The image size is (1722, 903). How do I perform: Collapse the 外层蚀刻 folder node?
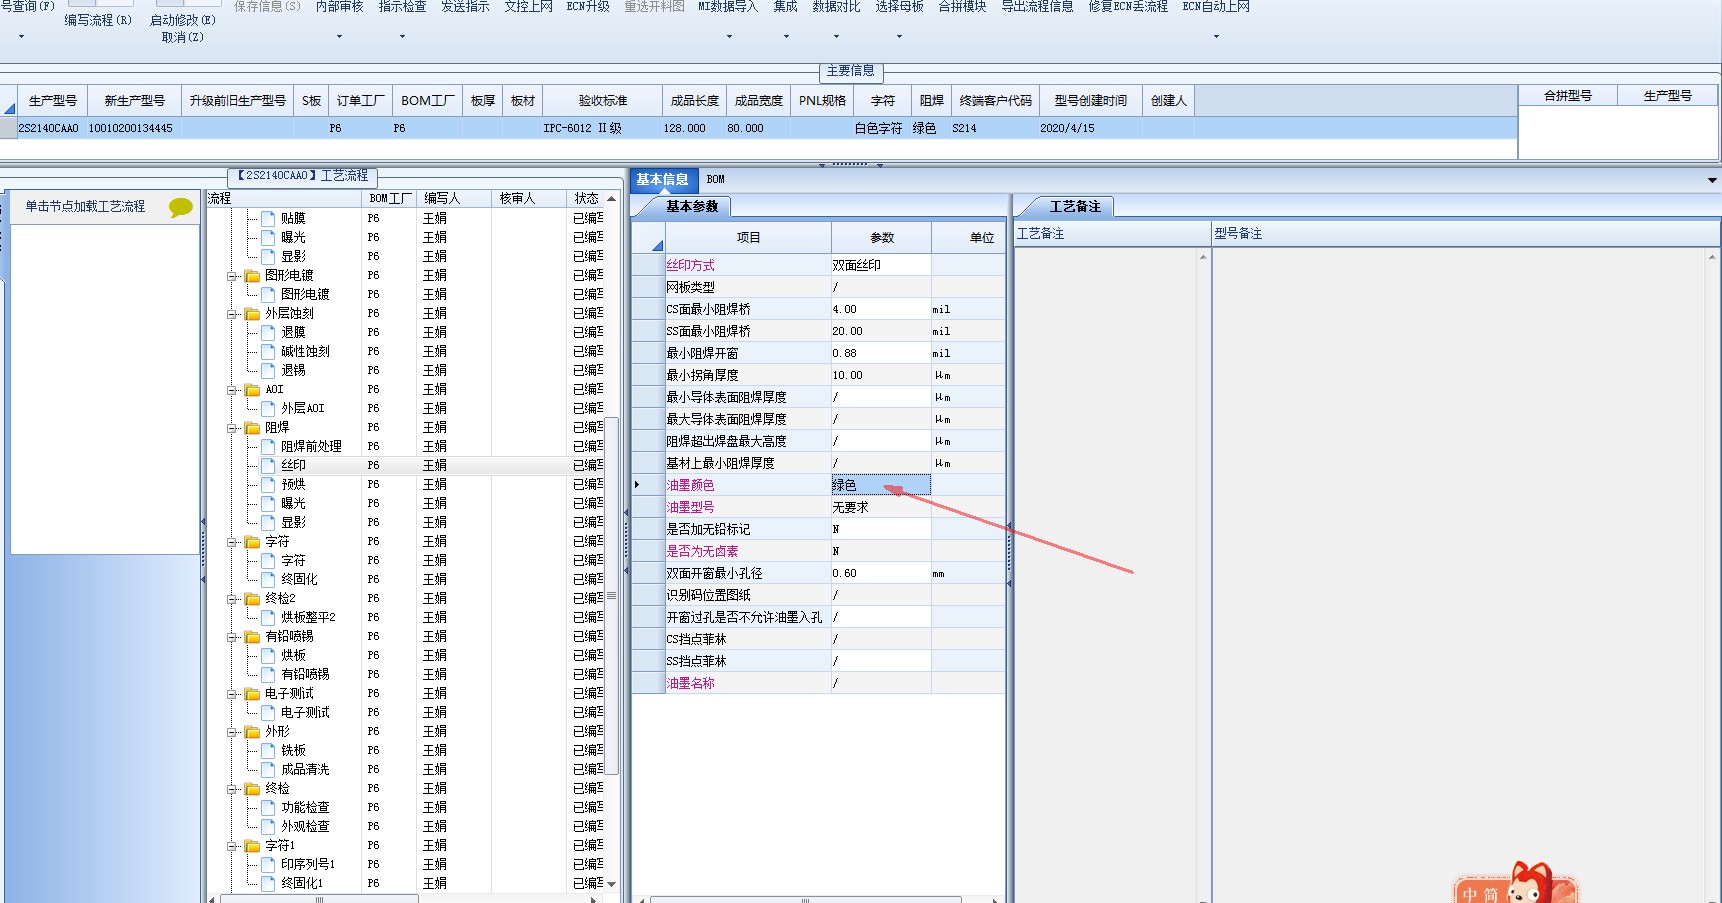(232, 314)
